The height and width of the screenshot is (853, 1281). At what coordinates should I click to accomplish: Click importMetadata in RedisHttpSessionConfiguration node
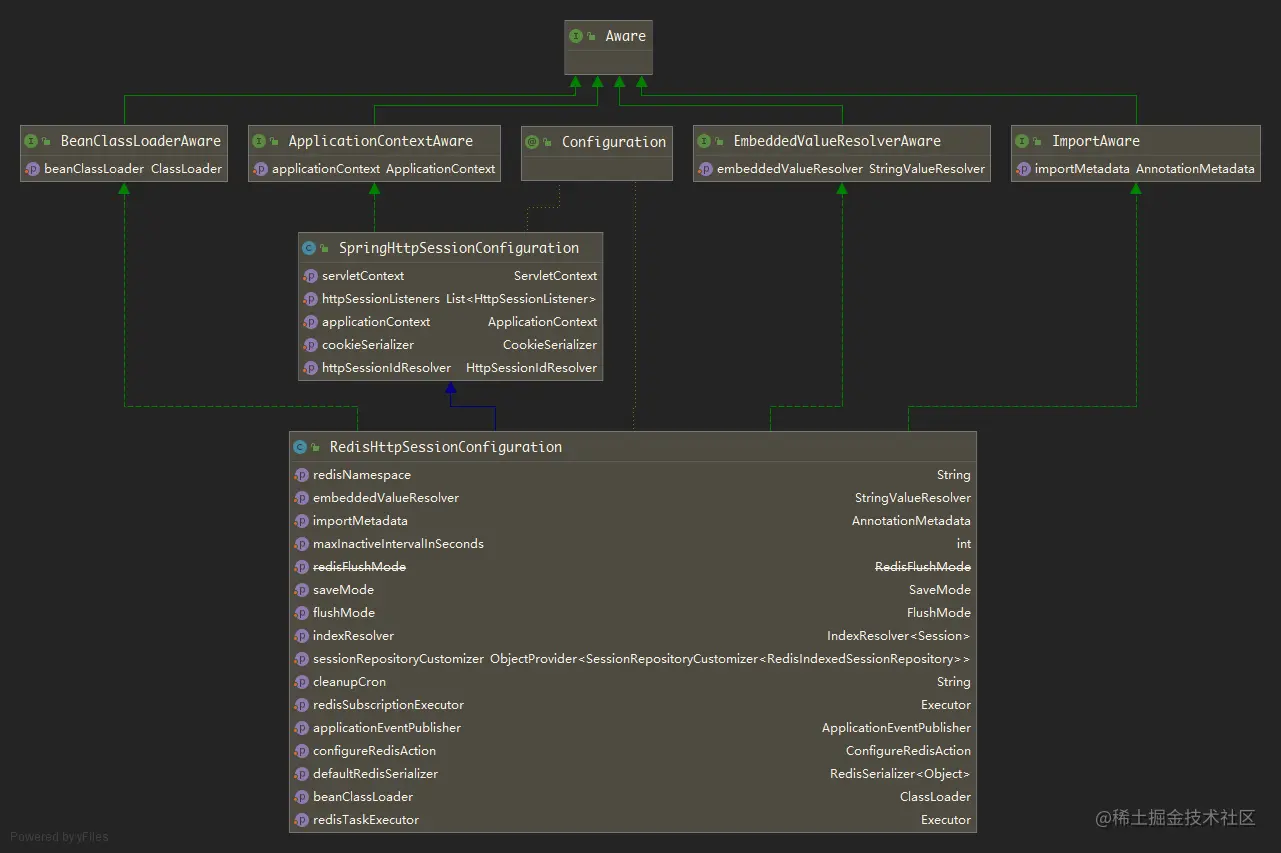point(360,521)
